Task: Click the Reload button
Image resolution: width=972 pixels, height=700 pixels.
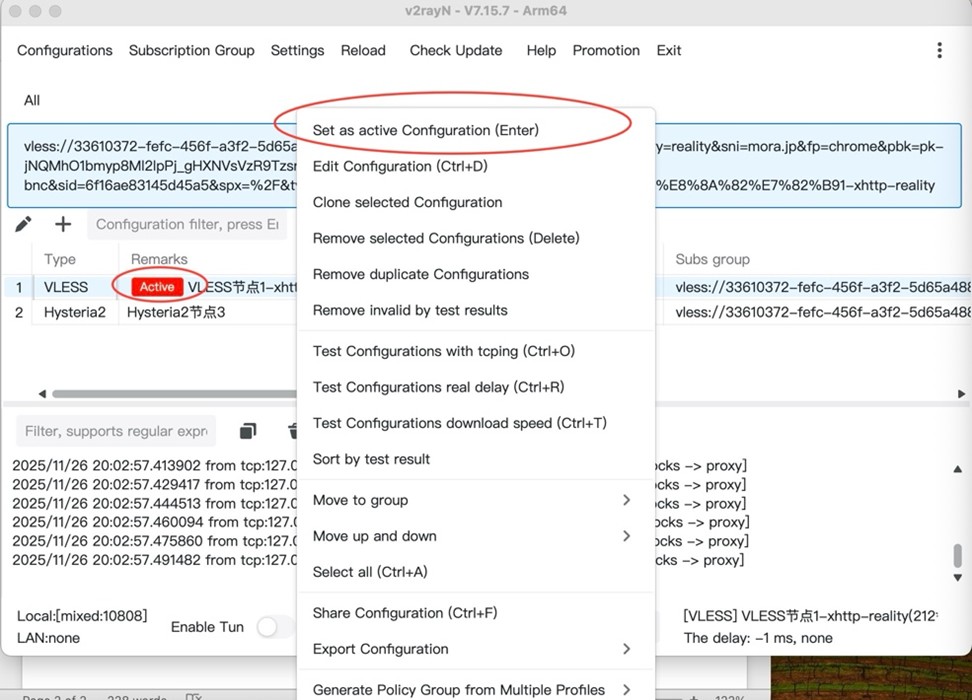Action: tap(363, 50)
